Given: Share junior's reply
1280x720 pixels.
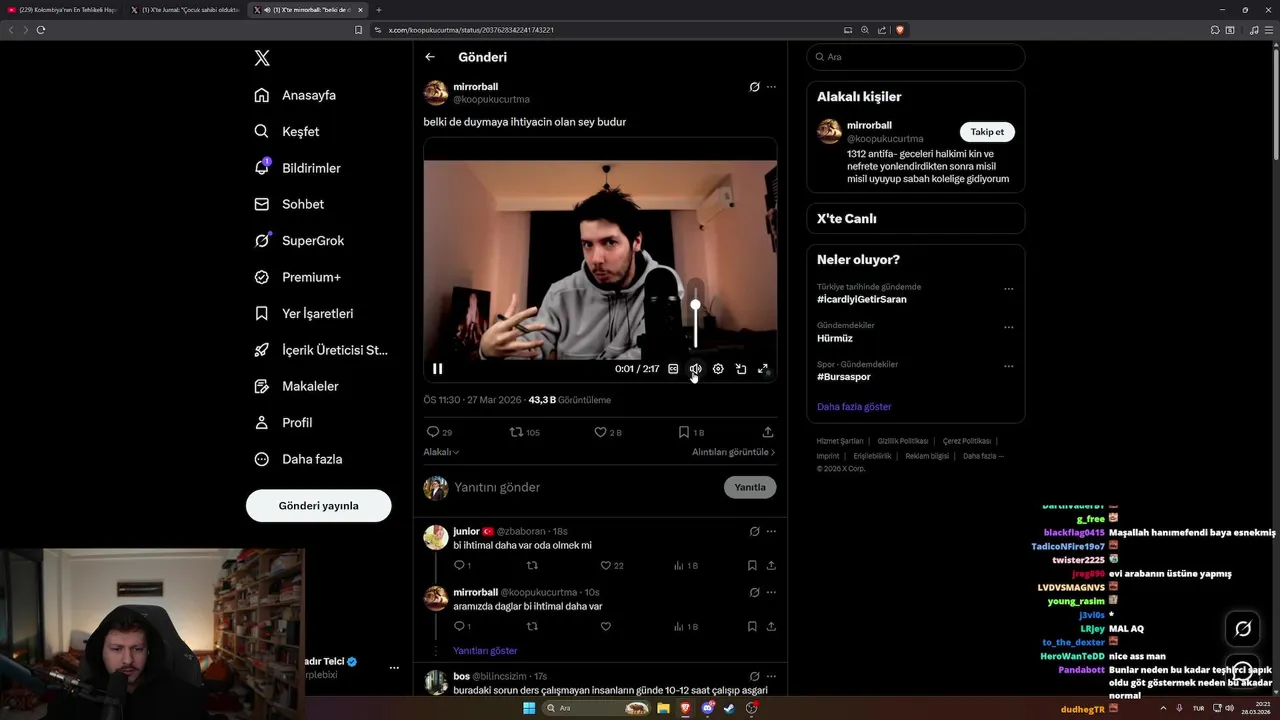Looking at the screenshot, I should pos(771,565).
